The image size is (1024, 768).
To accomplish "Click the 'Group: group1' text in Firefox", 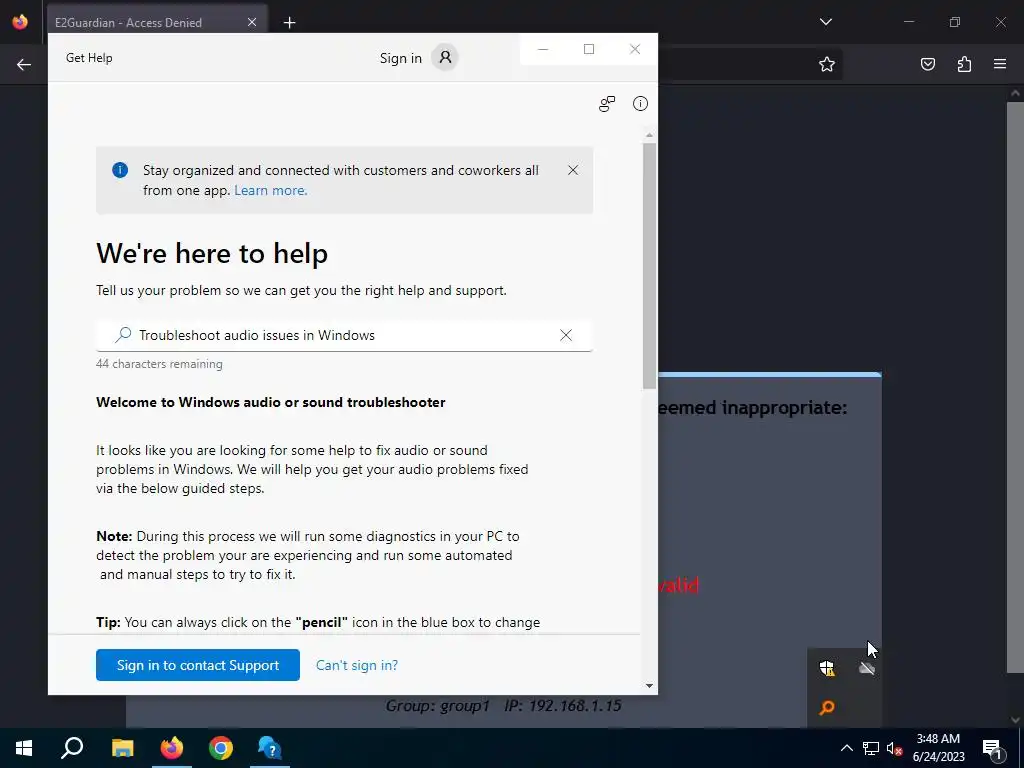I will coord(437,705).
